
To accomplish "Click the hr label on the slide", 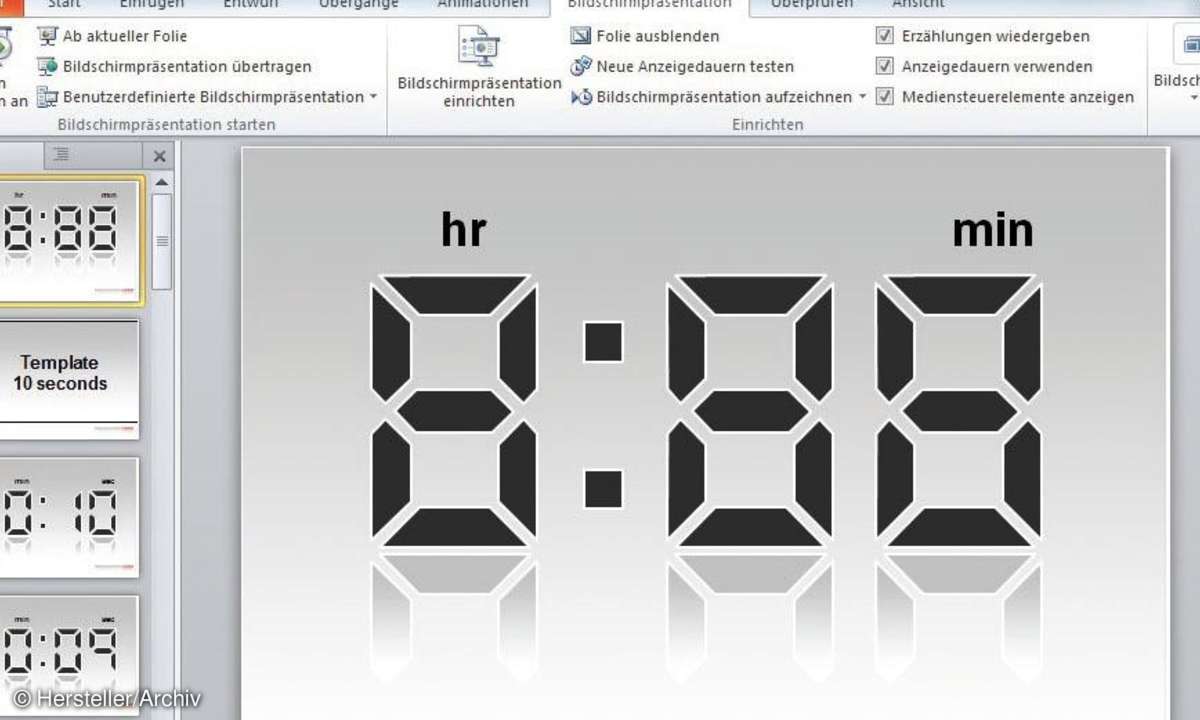I will (463, 230).
